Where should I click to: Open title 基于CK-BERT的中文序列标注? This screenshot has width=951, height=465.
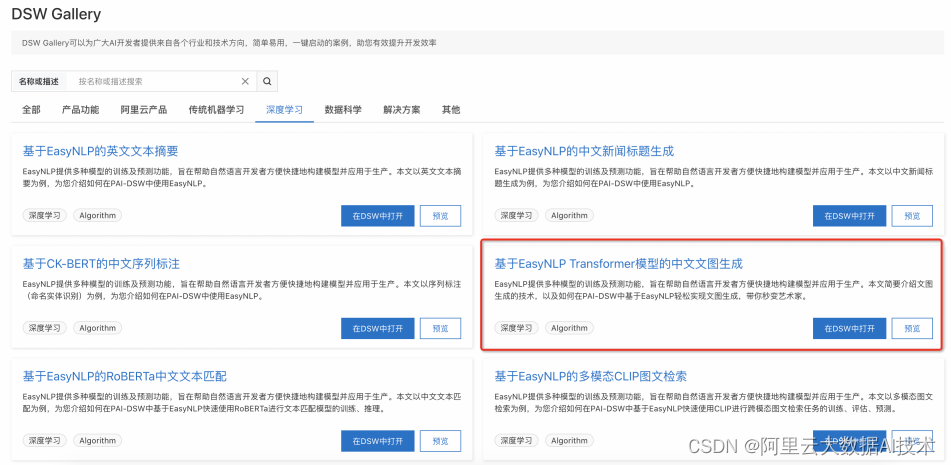[x=101, y=264]
